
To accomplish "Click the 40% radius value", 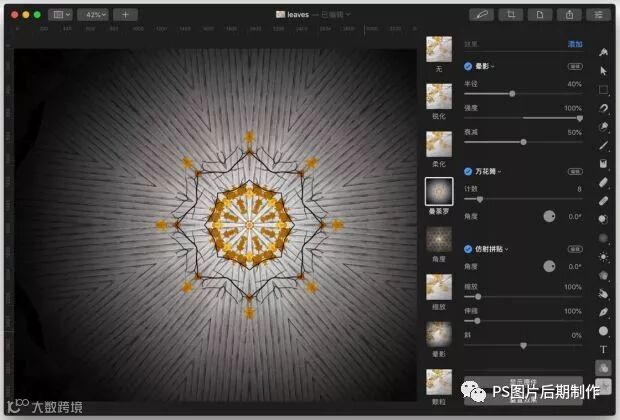I will click(574, 84).
